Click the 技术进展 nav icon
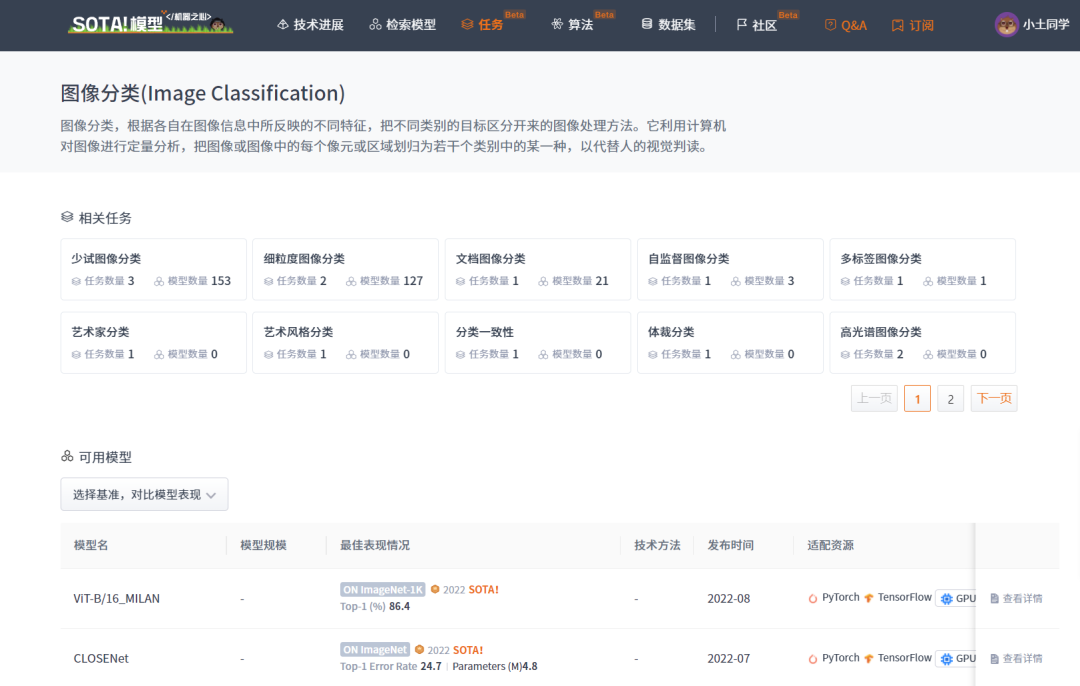 [x=282, y=25]
